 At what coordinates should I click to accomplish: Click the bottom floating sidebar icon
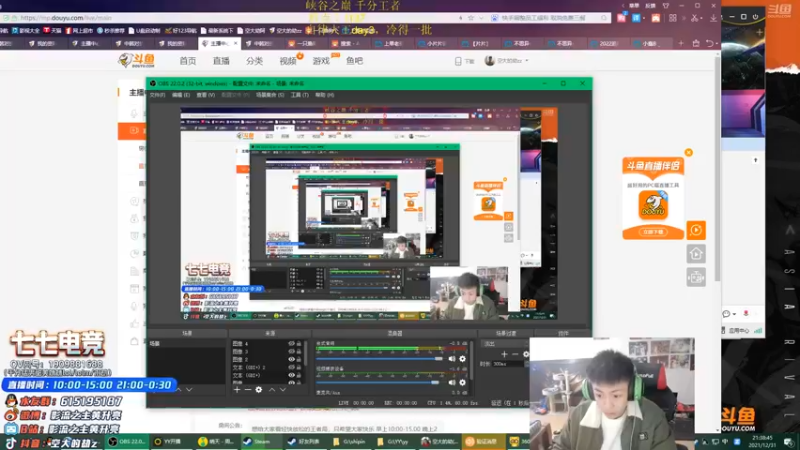pos(696,278)
